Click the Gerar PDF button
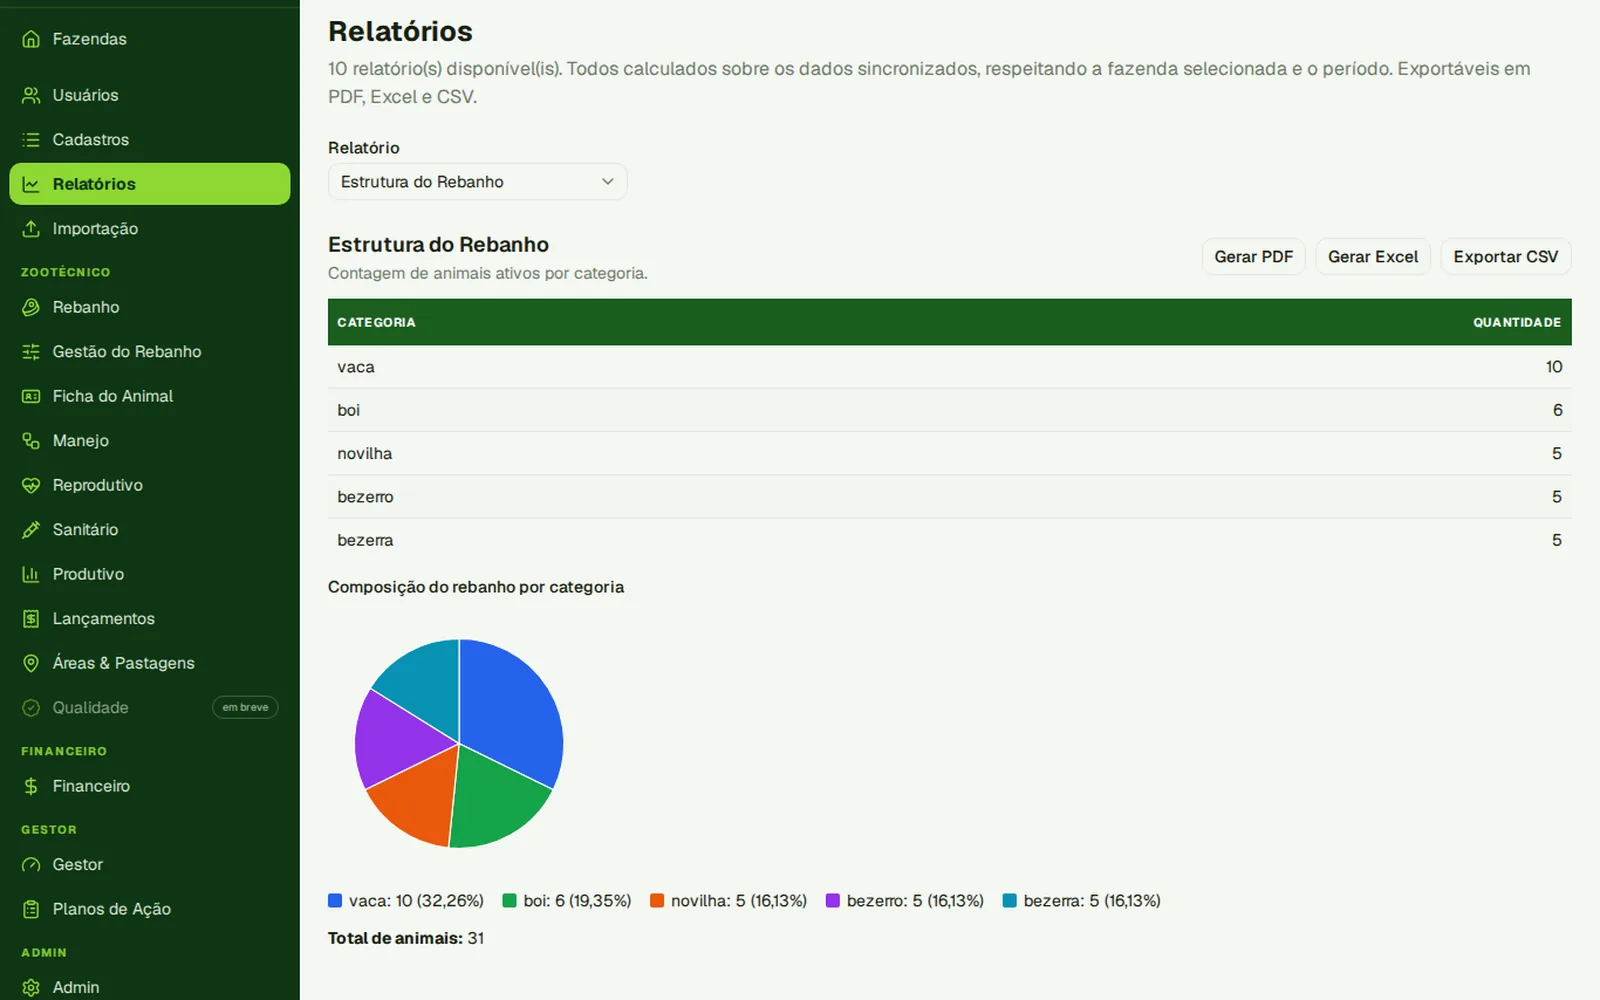Viewport: 1600px width, 1000px height. [1253, 257]
